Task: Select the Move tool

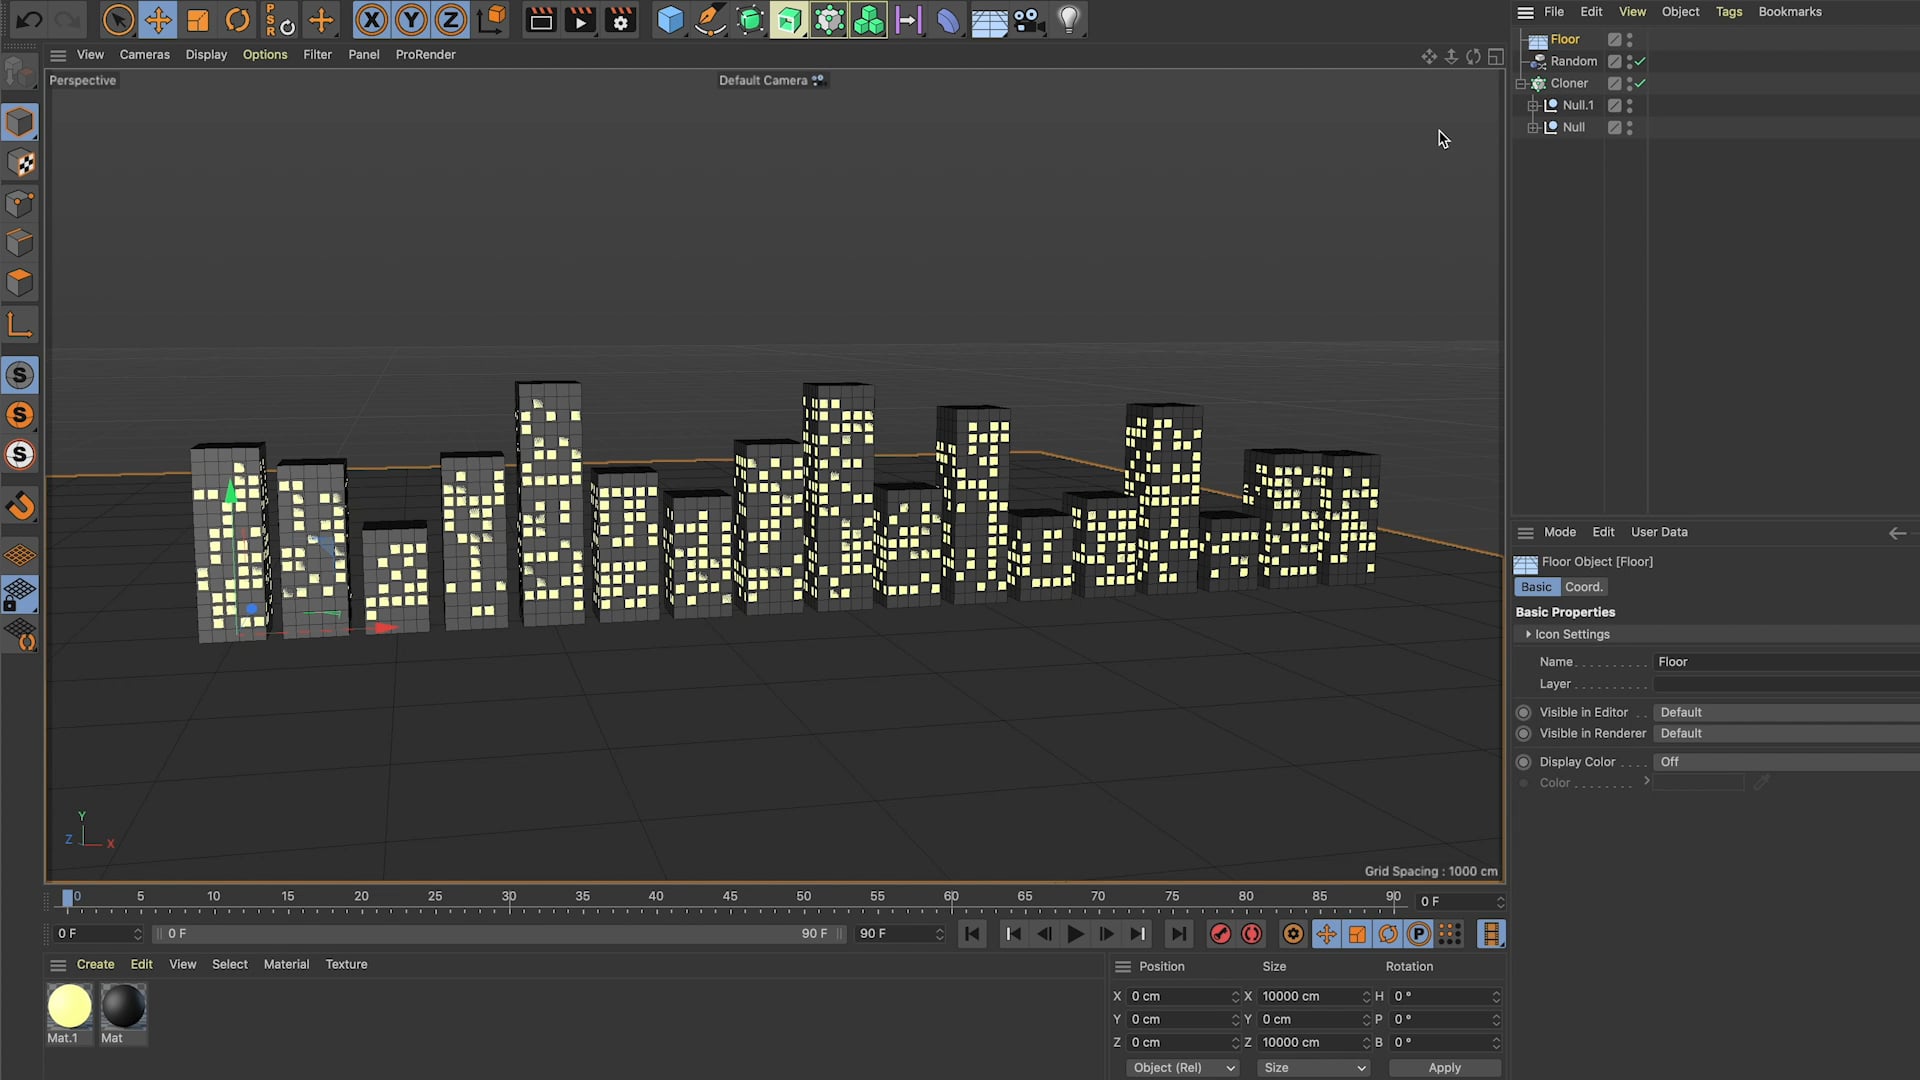Action: (x=158, y=19)
